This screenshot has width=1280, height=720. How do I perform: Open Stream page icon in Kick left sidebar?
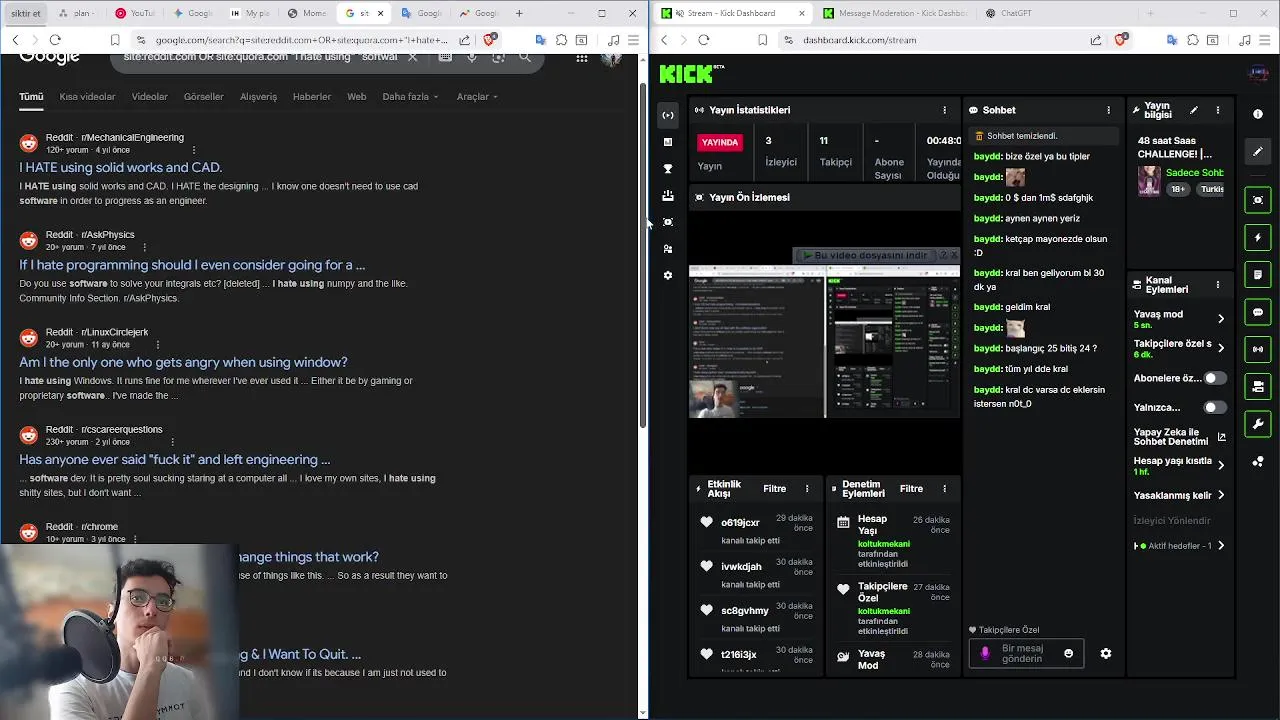click(668, 115)
